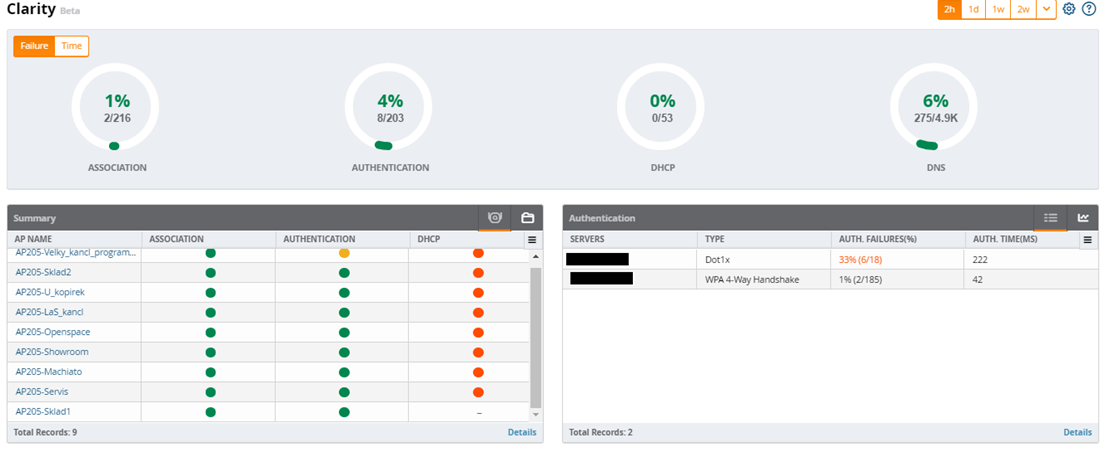Open Details link in Summary panel
1100x457 pixels.
coord(522,432)
